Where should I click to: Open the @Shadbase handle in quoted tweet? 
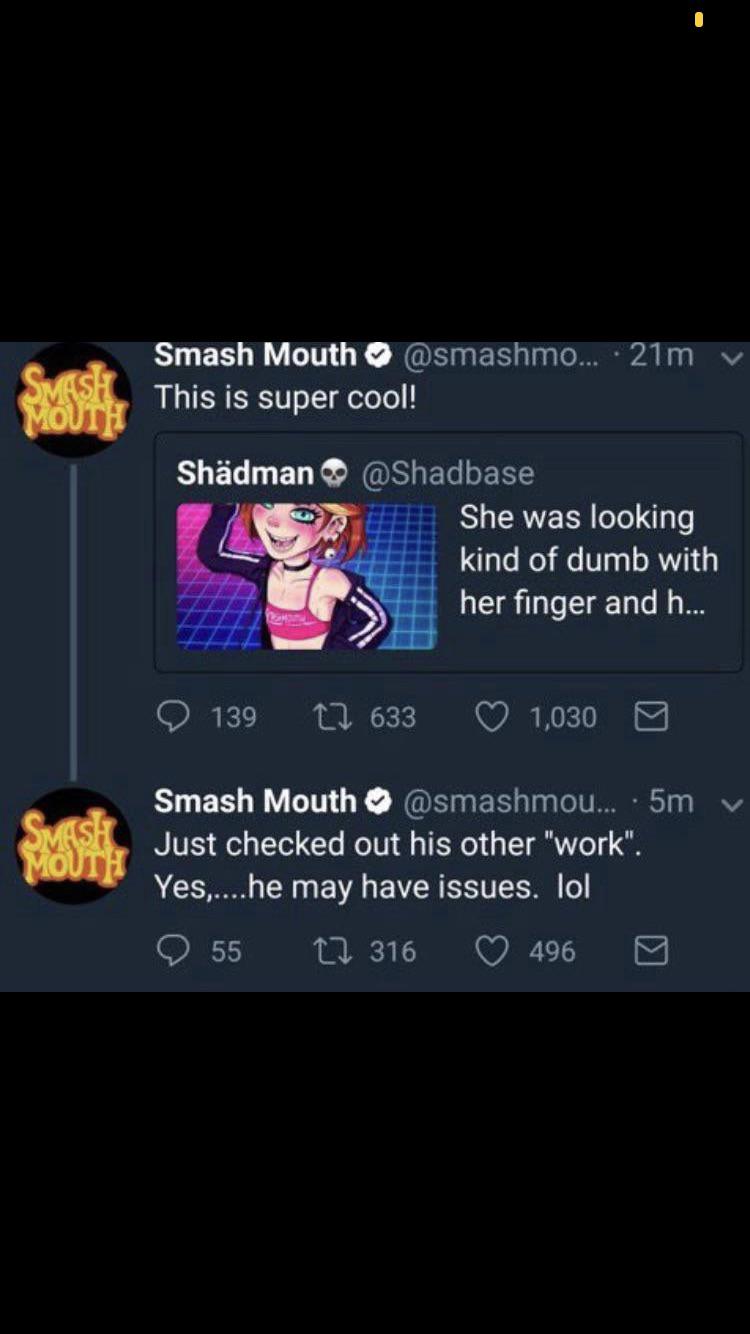(x=447, y=473)
